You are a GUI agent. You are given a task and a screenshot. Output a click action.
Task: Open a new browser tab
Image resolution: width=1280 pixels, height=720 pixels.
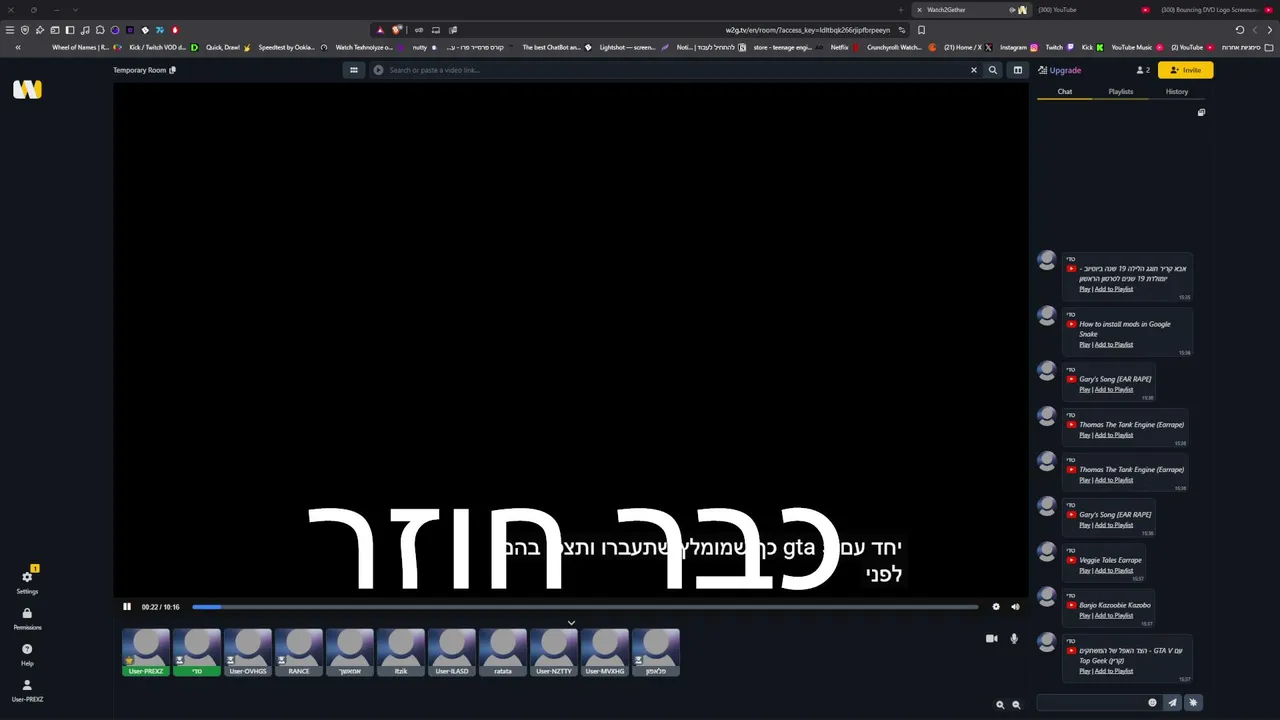pyautogui.click(x=901, y=10)
